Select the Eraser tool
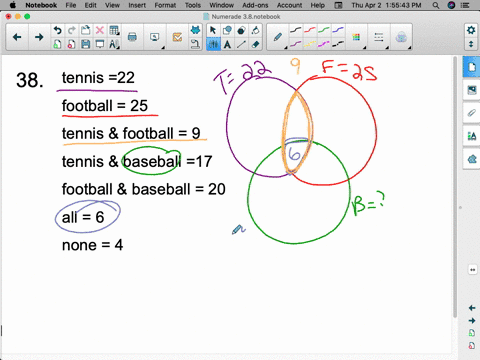 [x=255, y=44]
